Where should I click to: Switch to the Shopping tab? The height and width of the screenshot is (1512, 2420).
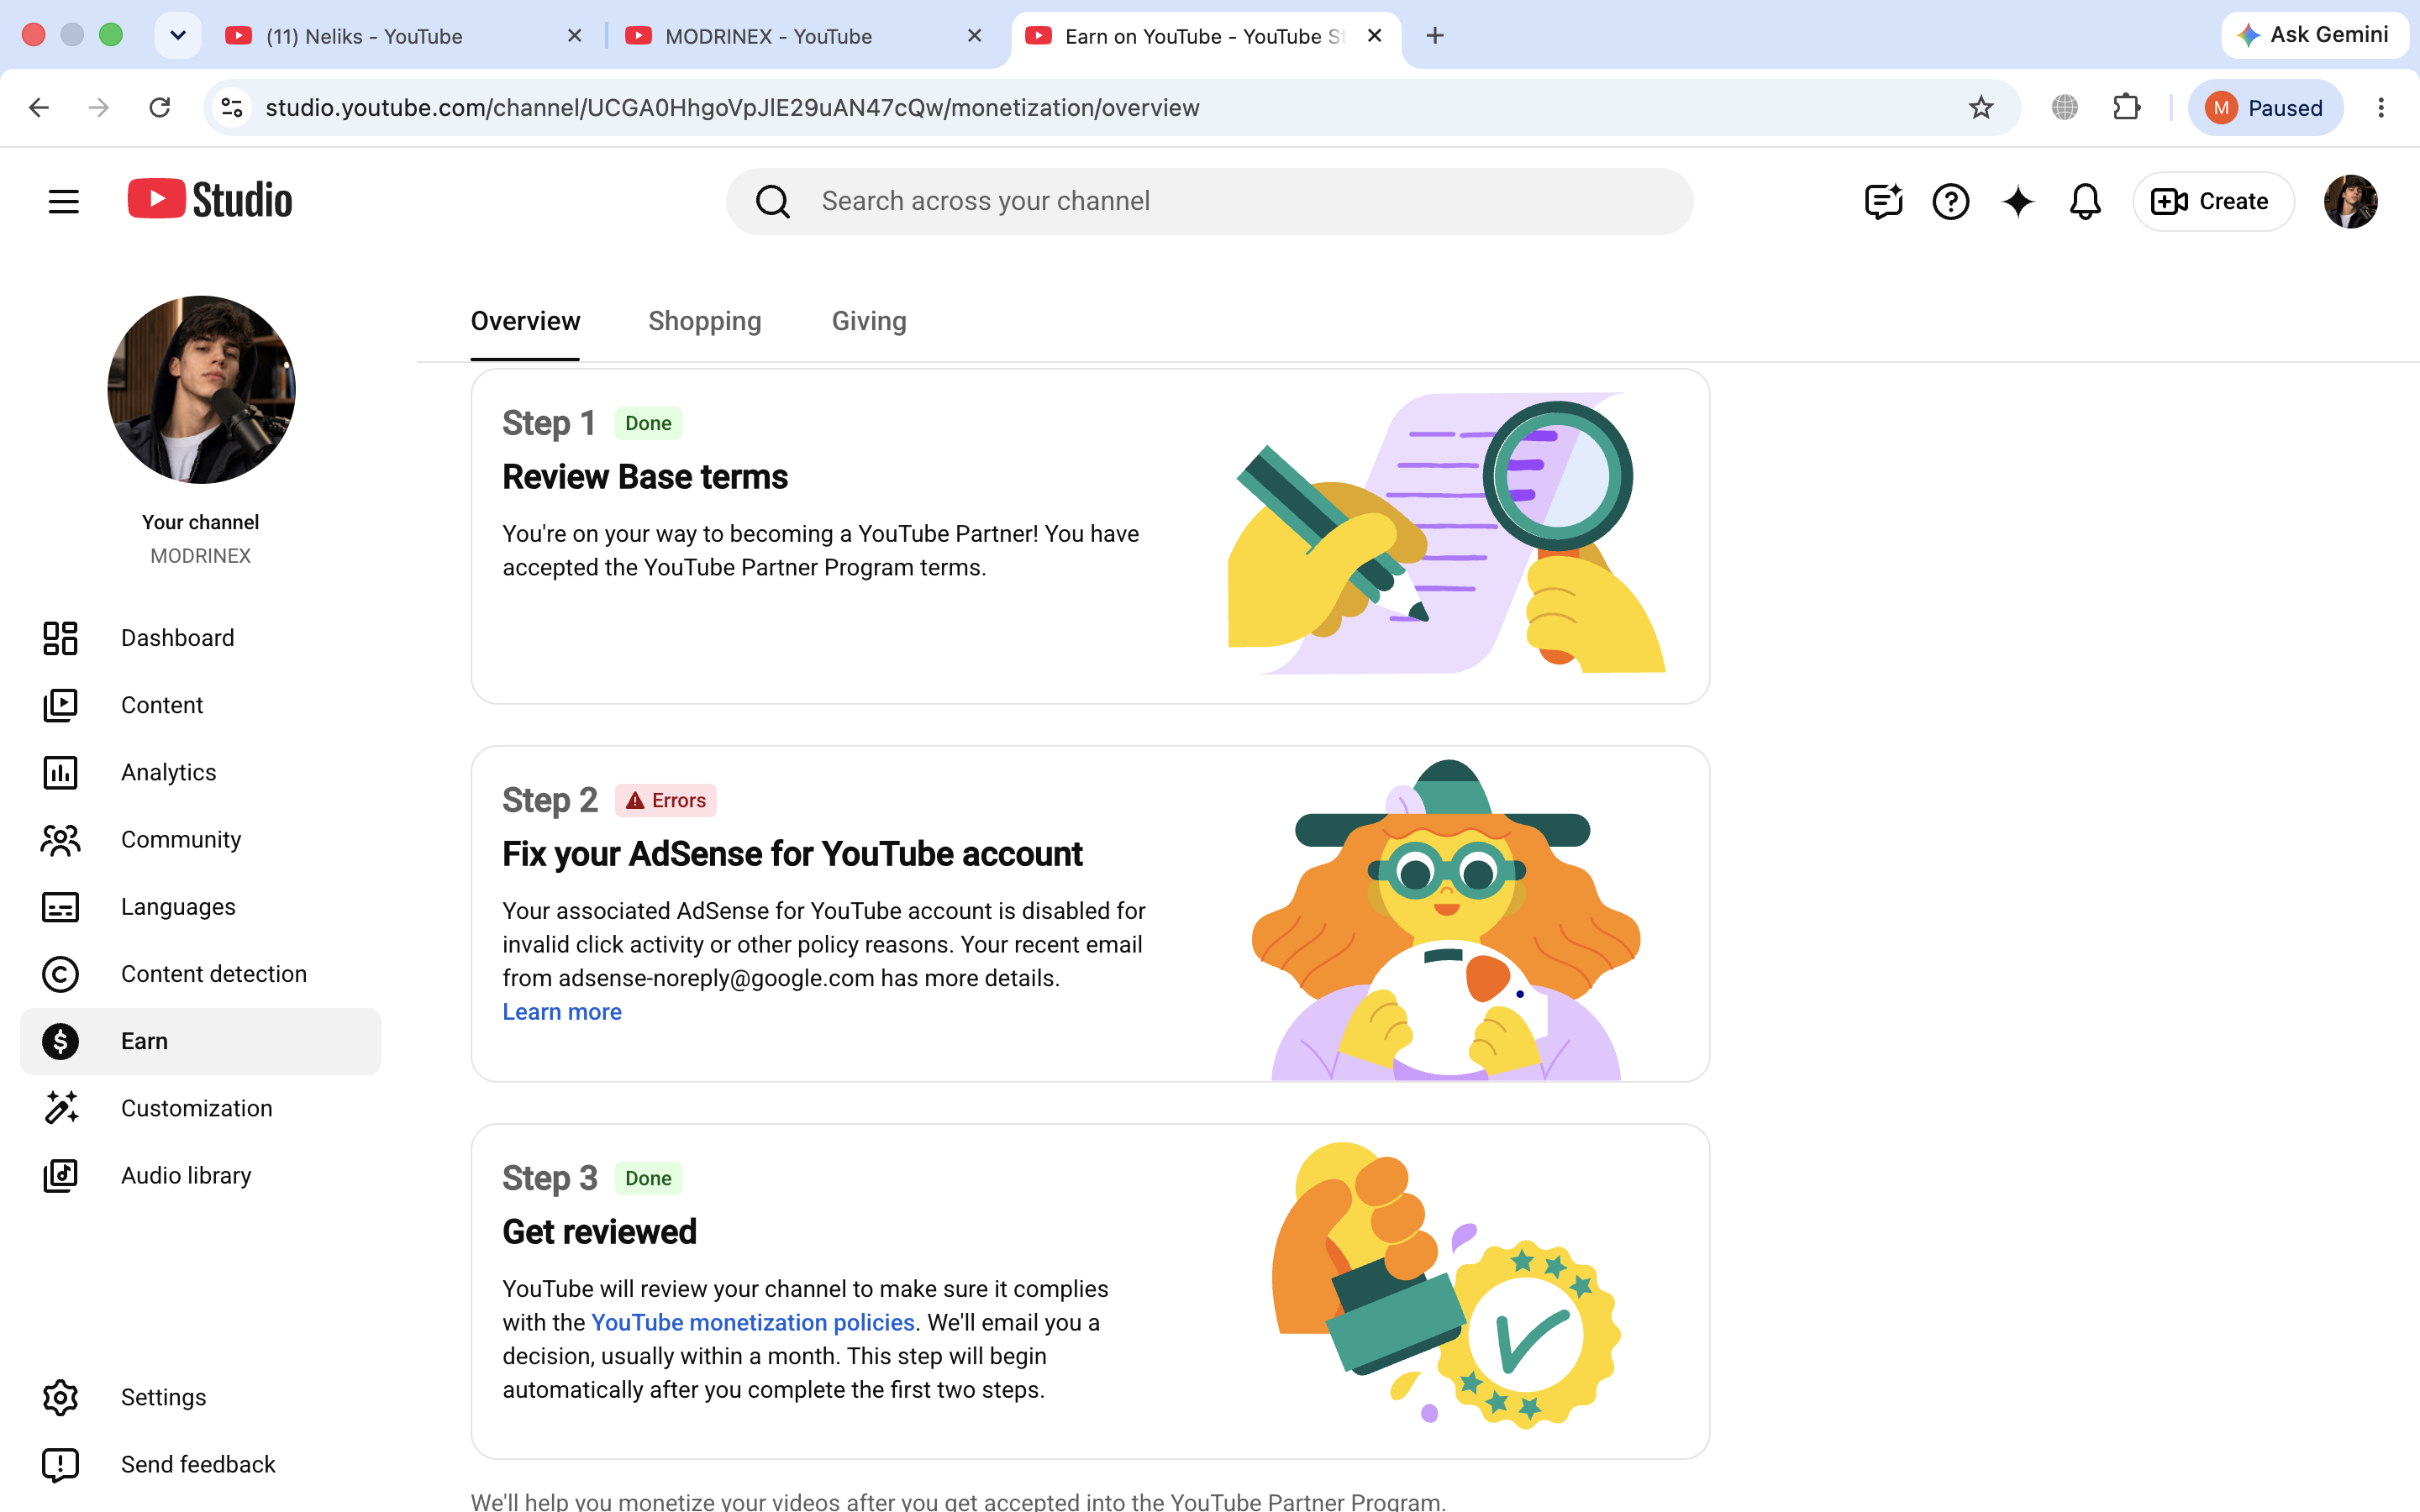tap(705, 321)
